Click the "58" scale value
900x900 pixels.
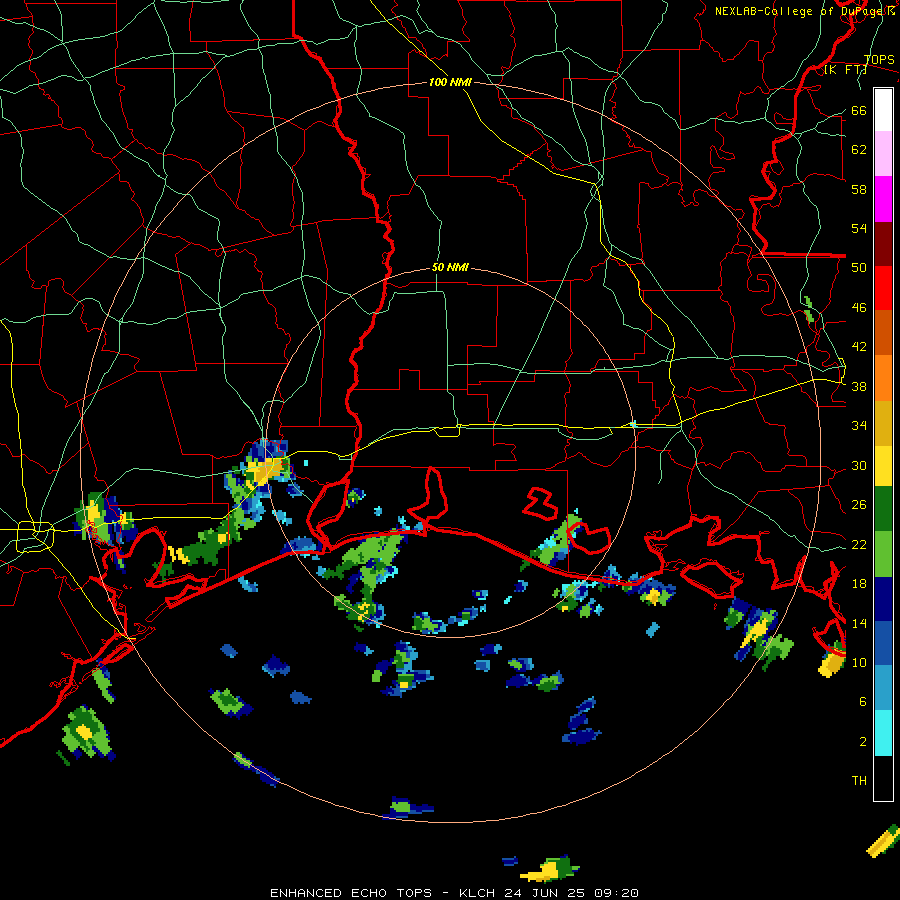pos(859,189)
